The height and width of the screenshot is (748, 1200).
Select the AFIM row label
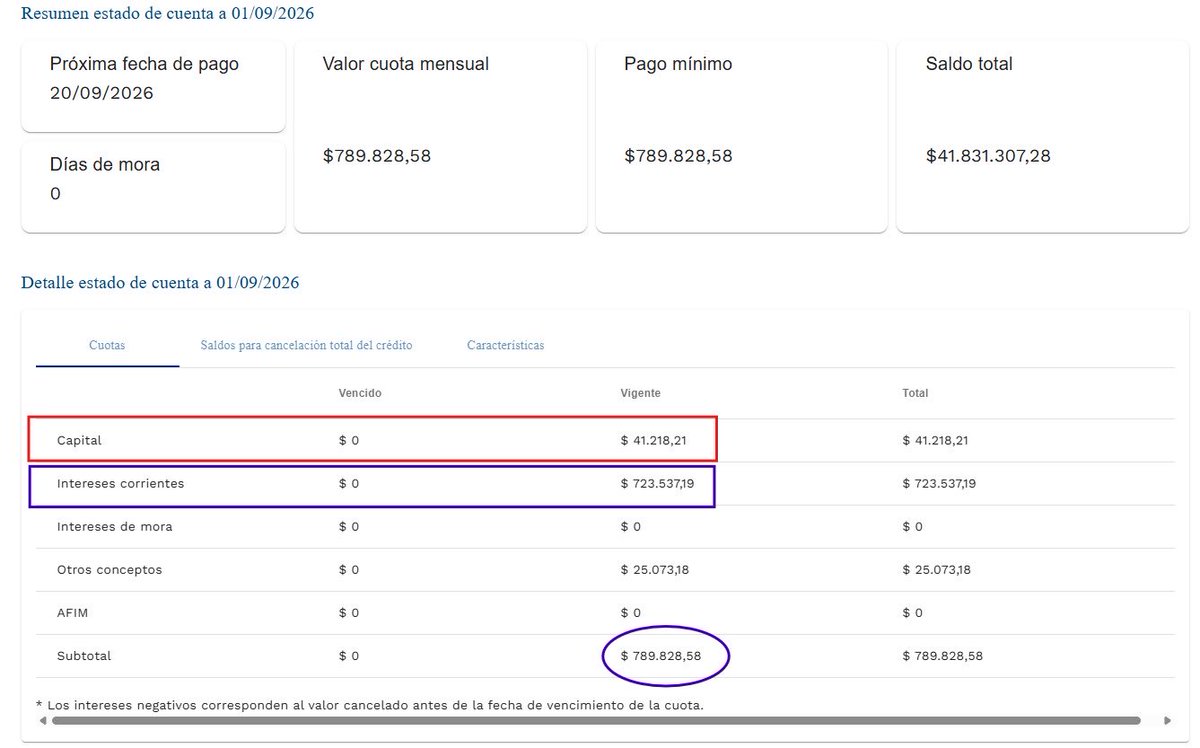click(x=73, y=612)
